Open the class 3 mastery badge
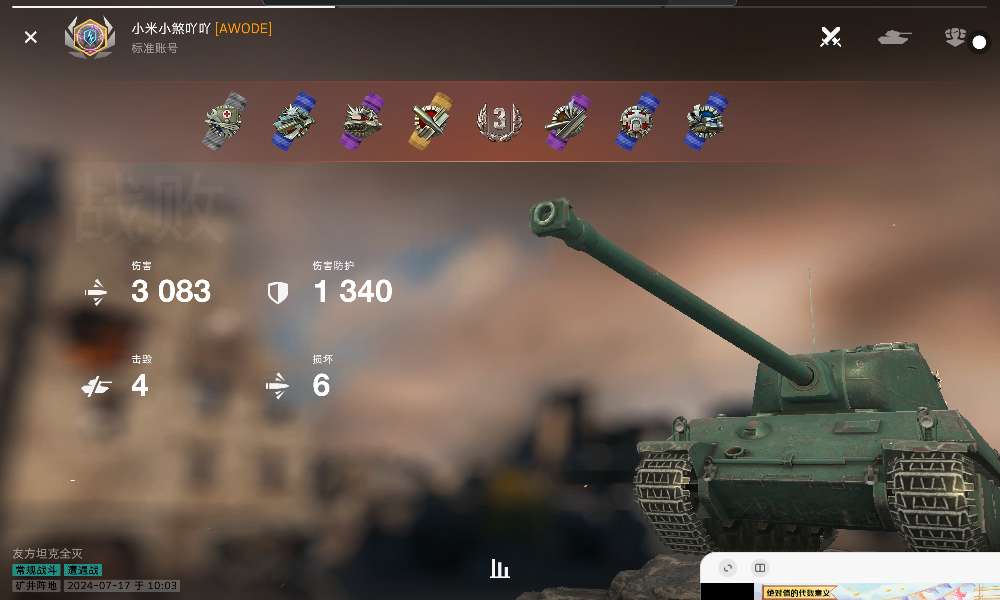 499,121
